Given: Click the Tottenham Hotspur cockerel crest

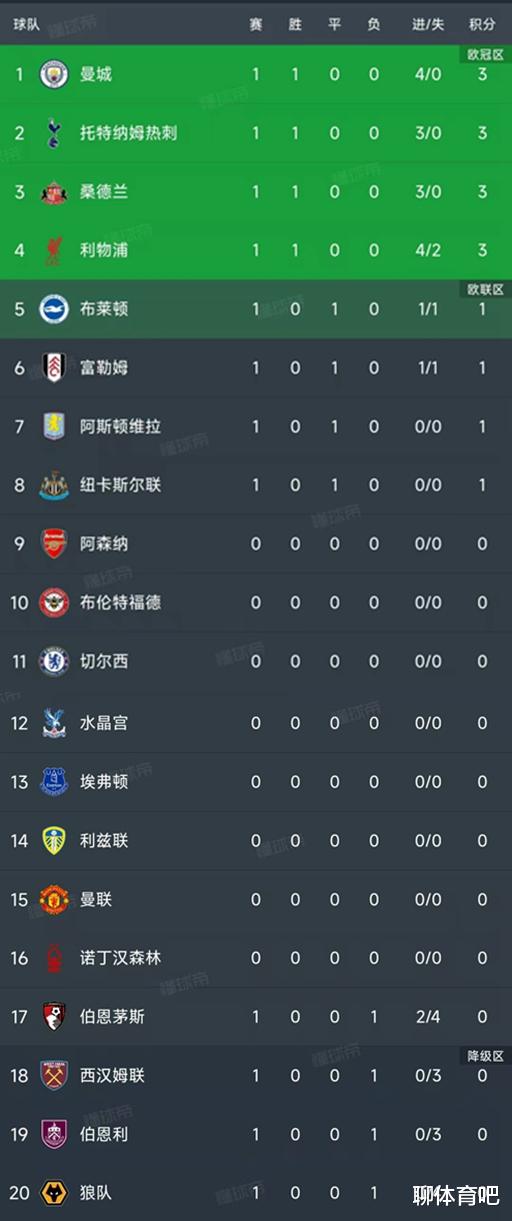Looking at the screenshot, I should point(53,133).
